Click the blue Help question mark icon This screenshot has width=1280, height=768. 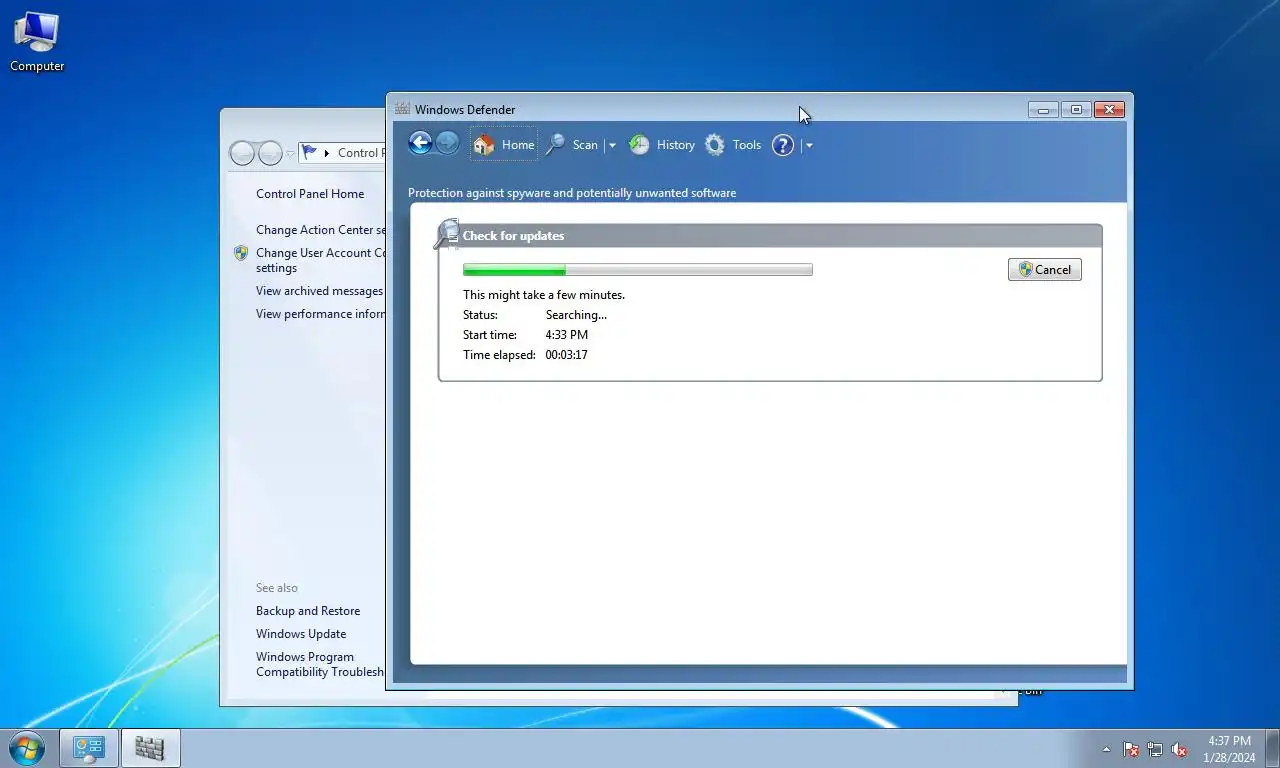pyautogui.click(x=783, y=145)
